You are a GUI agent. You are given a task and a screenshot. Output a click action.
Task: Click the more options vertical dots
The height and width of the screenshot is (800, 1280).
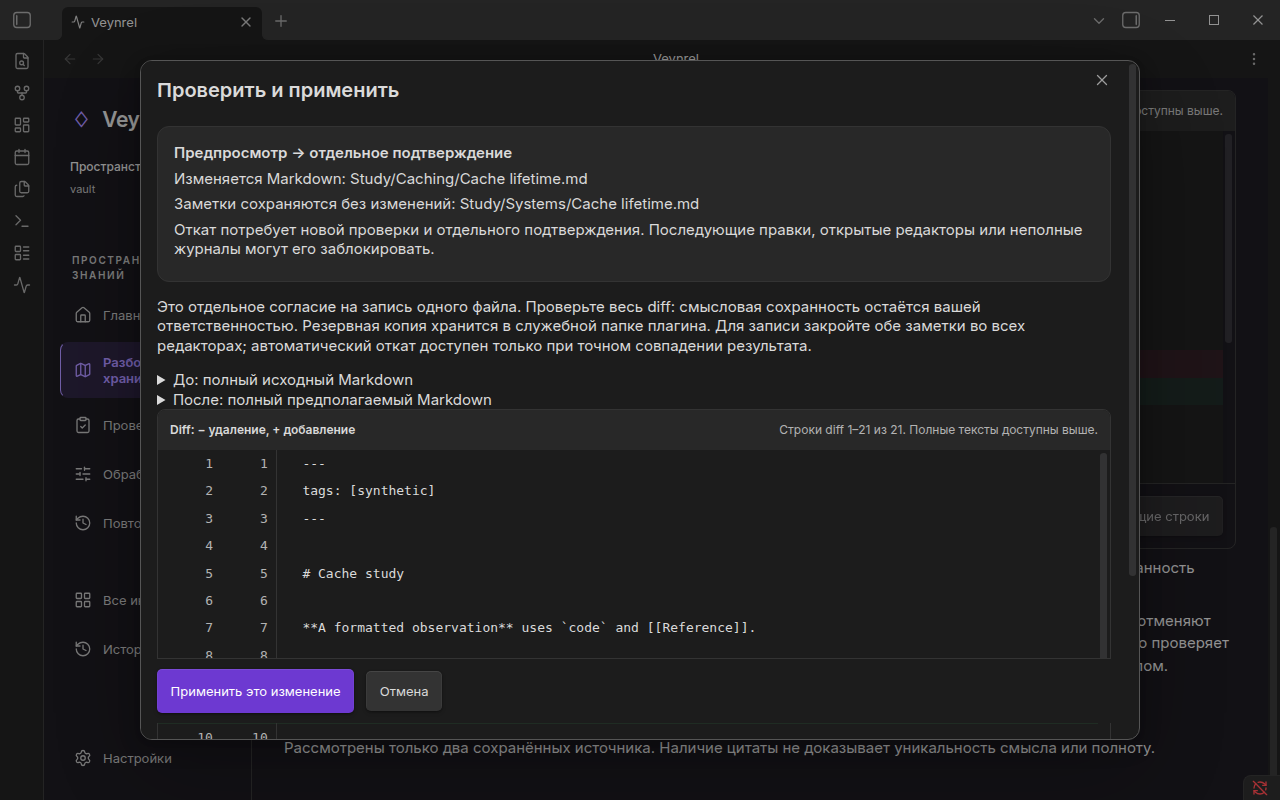[1254, 59]
